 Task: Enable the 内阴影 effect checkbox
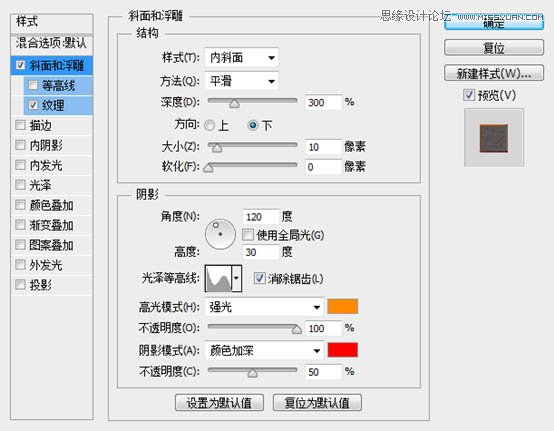pyautogui.click(x=20, y=145)
